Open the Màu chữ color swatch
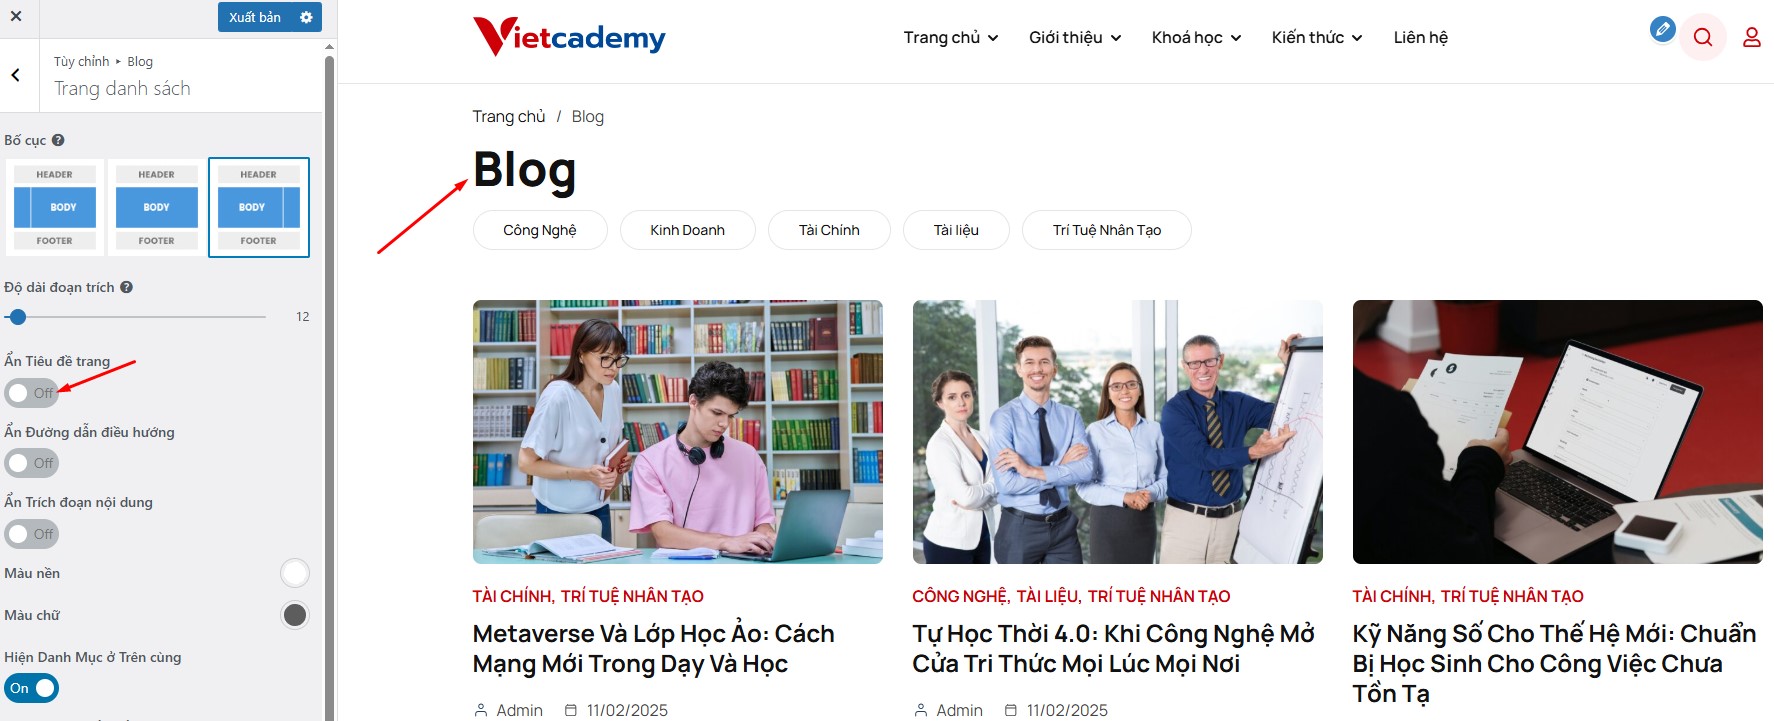This screenshot has width=1774, height=721. (x=295, y=615)
